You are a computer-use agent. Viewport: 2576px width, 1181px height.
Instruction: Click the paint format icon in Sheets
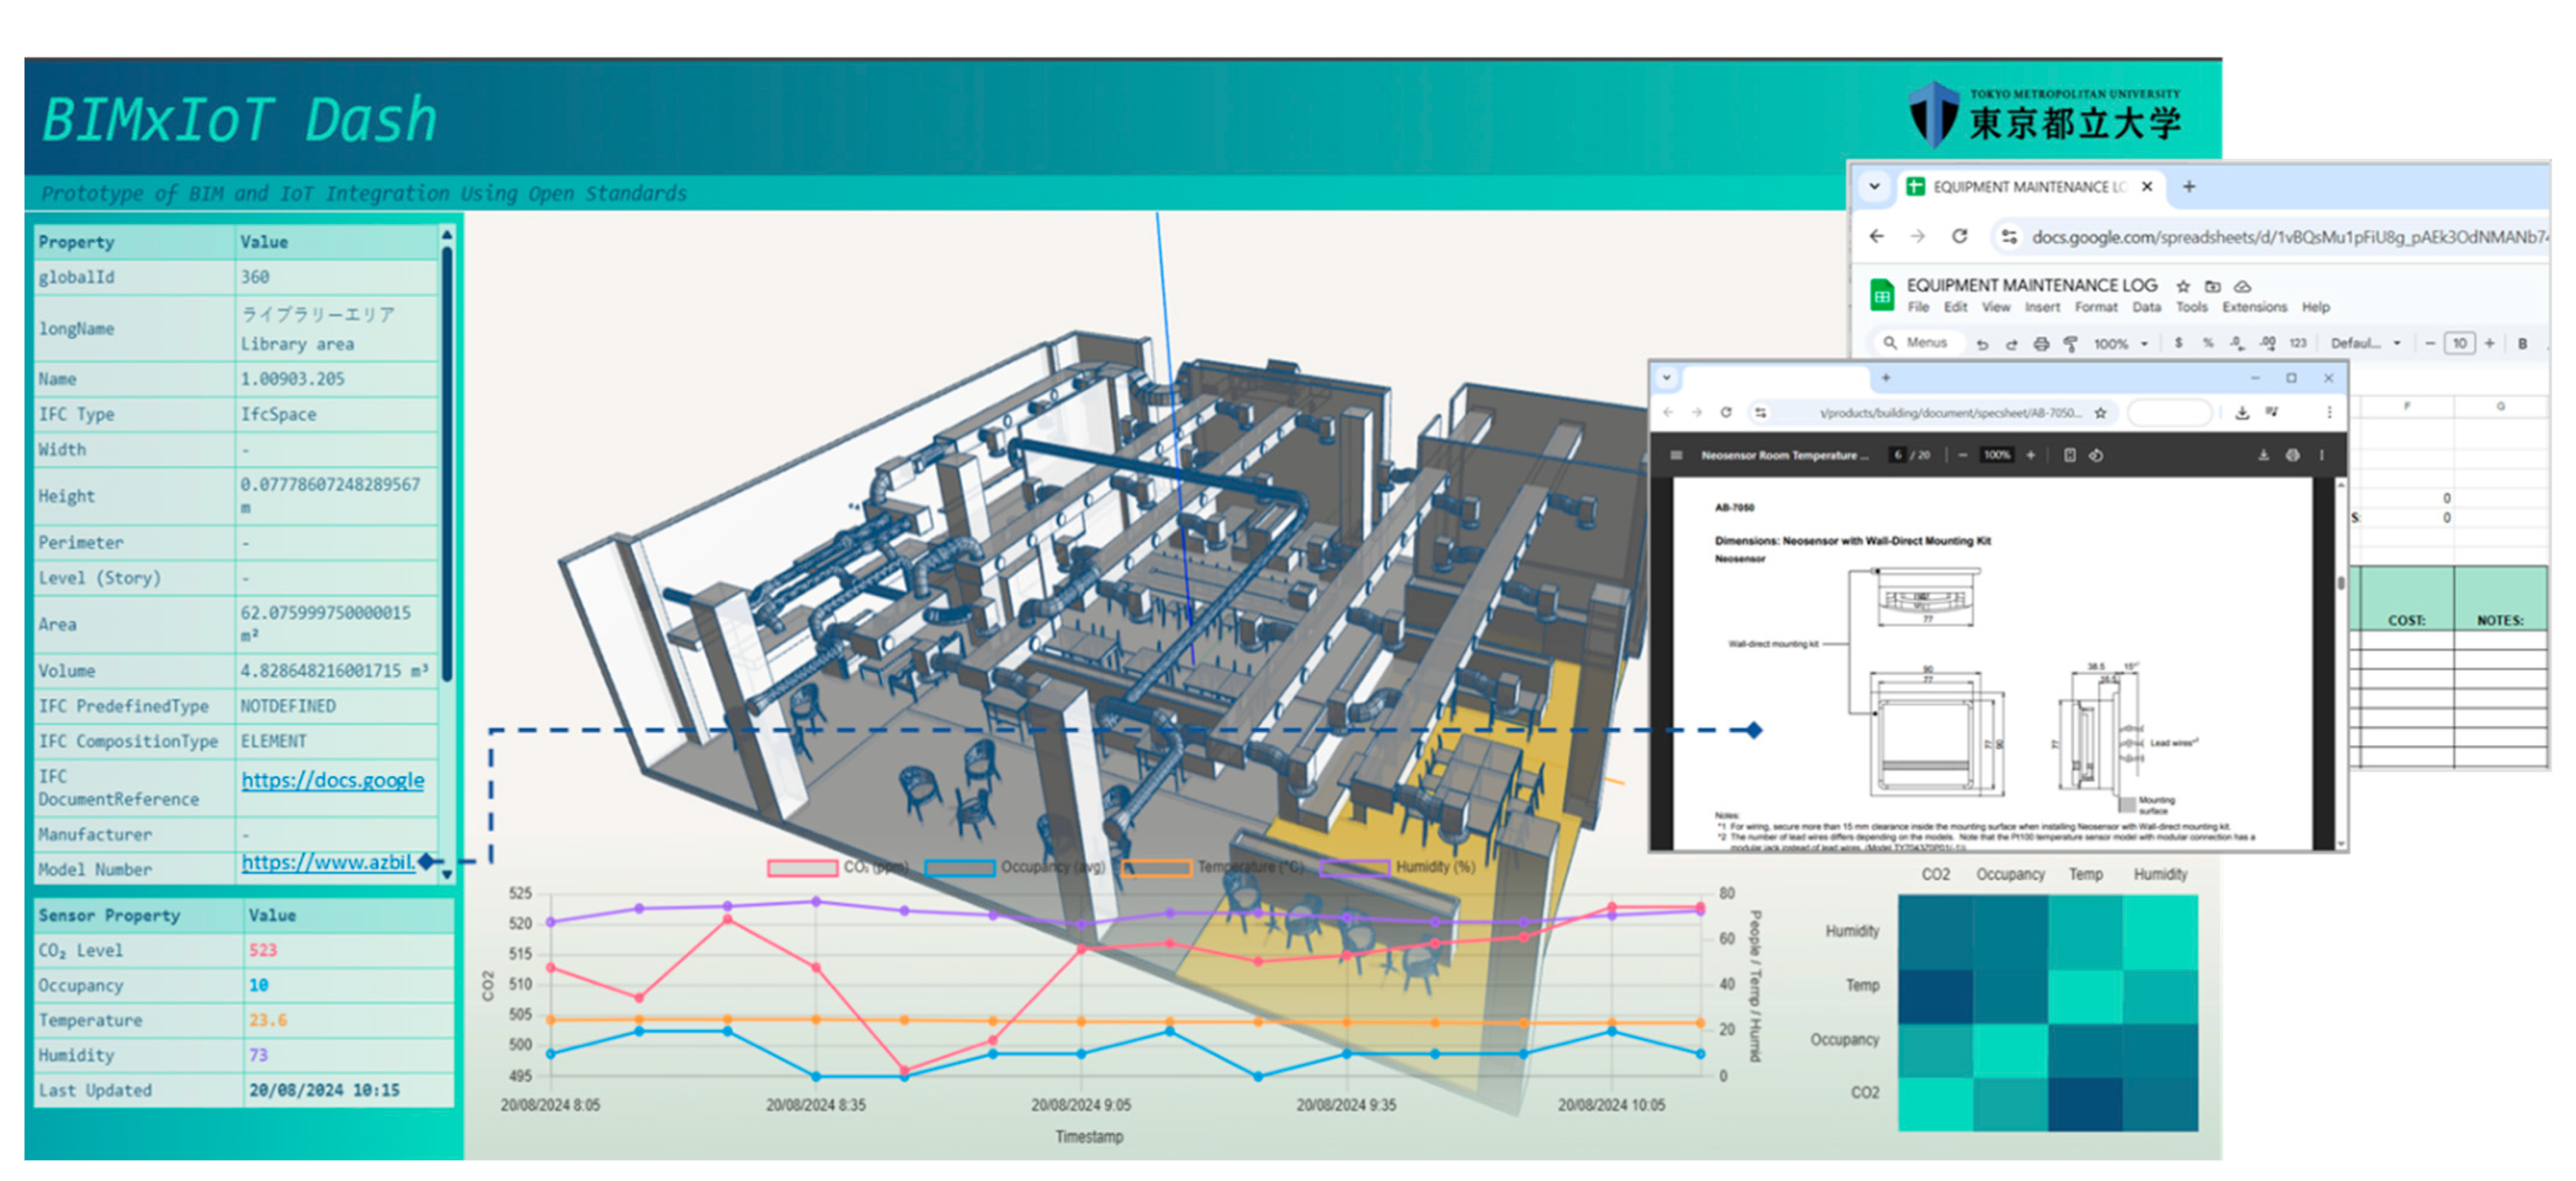point(2070,343)
